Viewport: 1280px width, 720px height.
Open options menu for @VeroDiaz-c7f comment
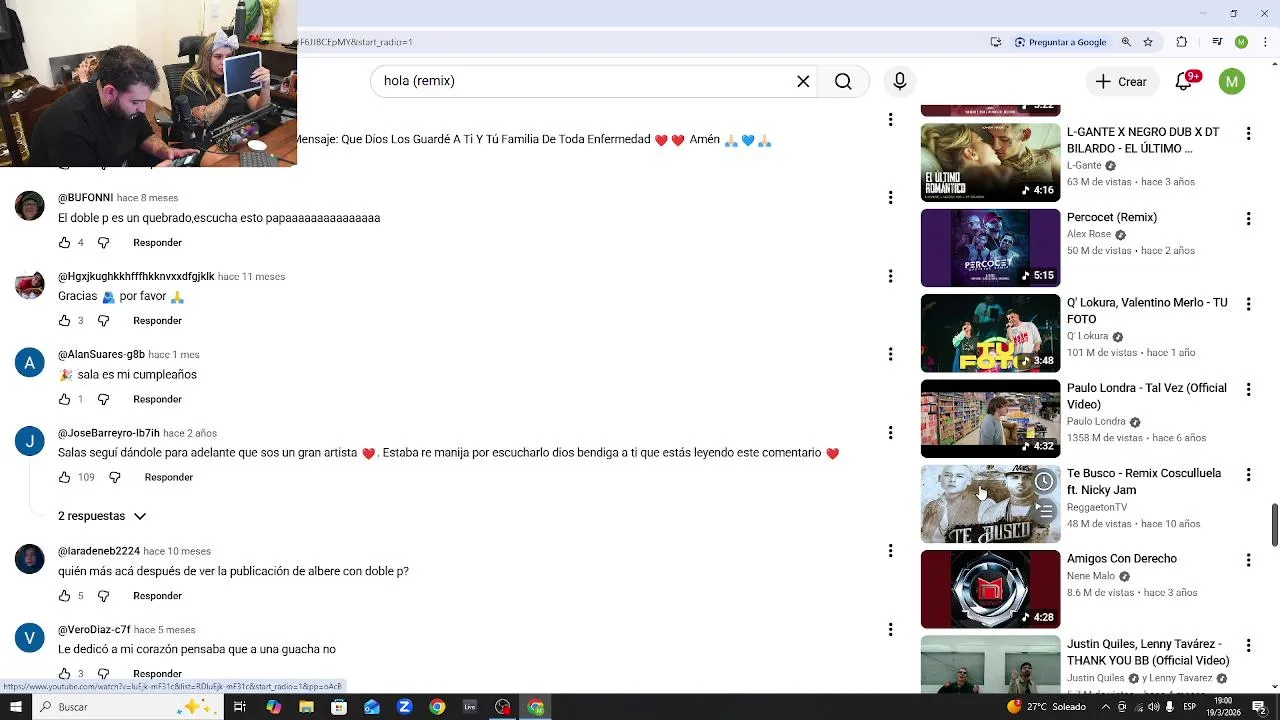[x=890, y=630]
